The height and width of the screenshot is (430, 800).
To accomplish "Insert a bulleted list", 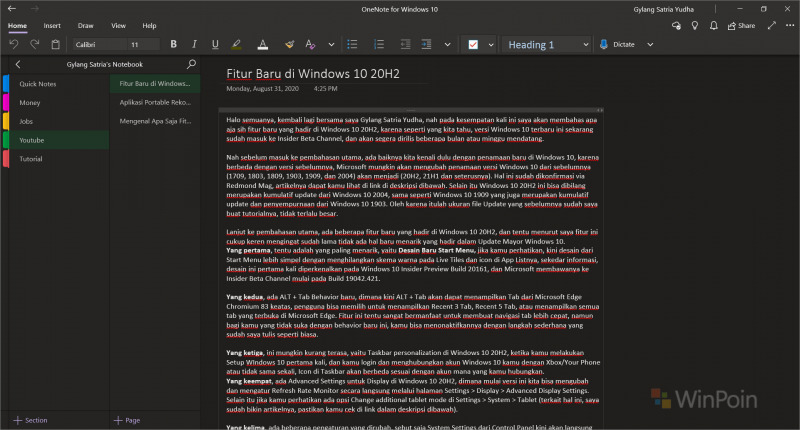I will pyautogui.click(x=352, y=44).
